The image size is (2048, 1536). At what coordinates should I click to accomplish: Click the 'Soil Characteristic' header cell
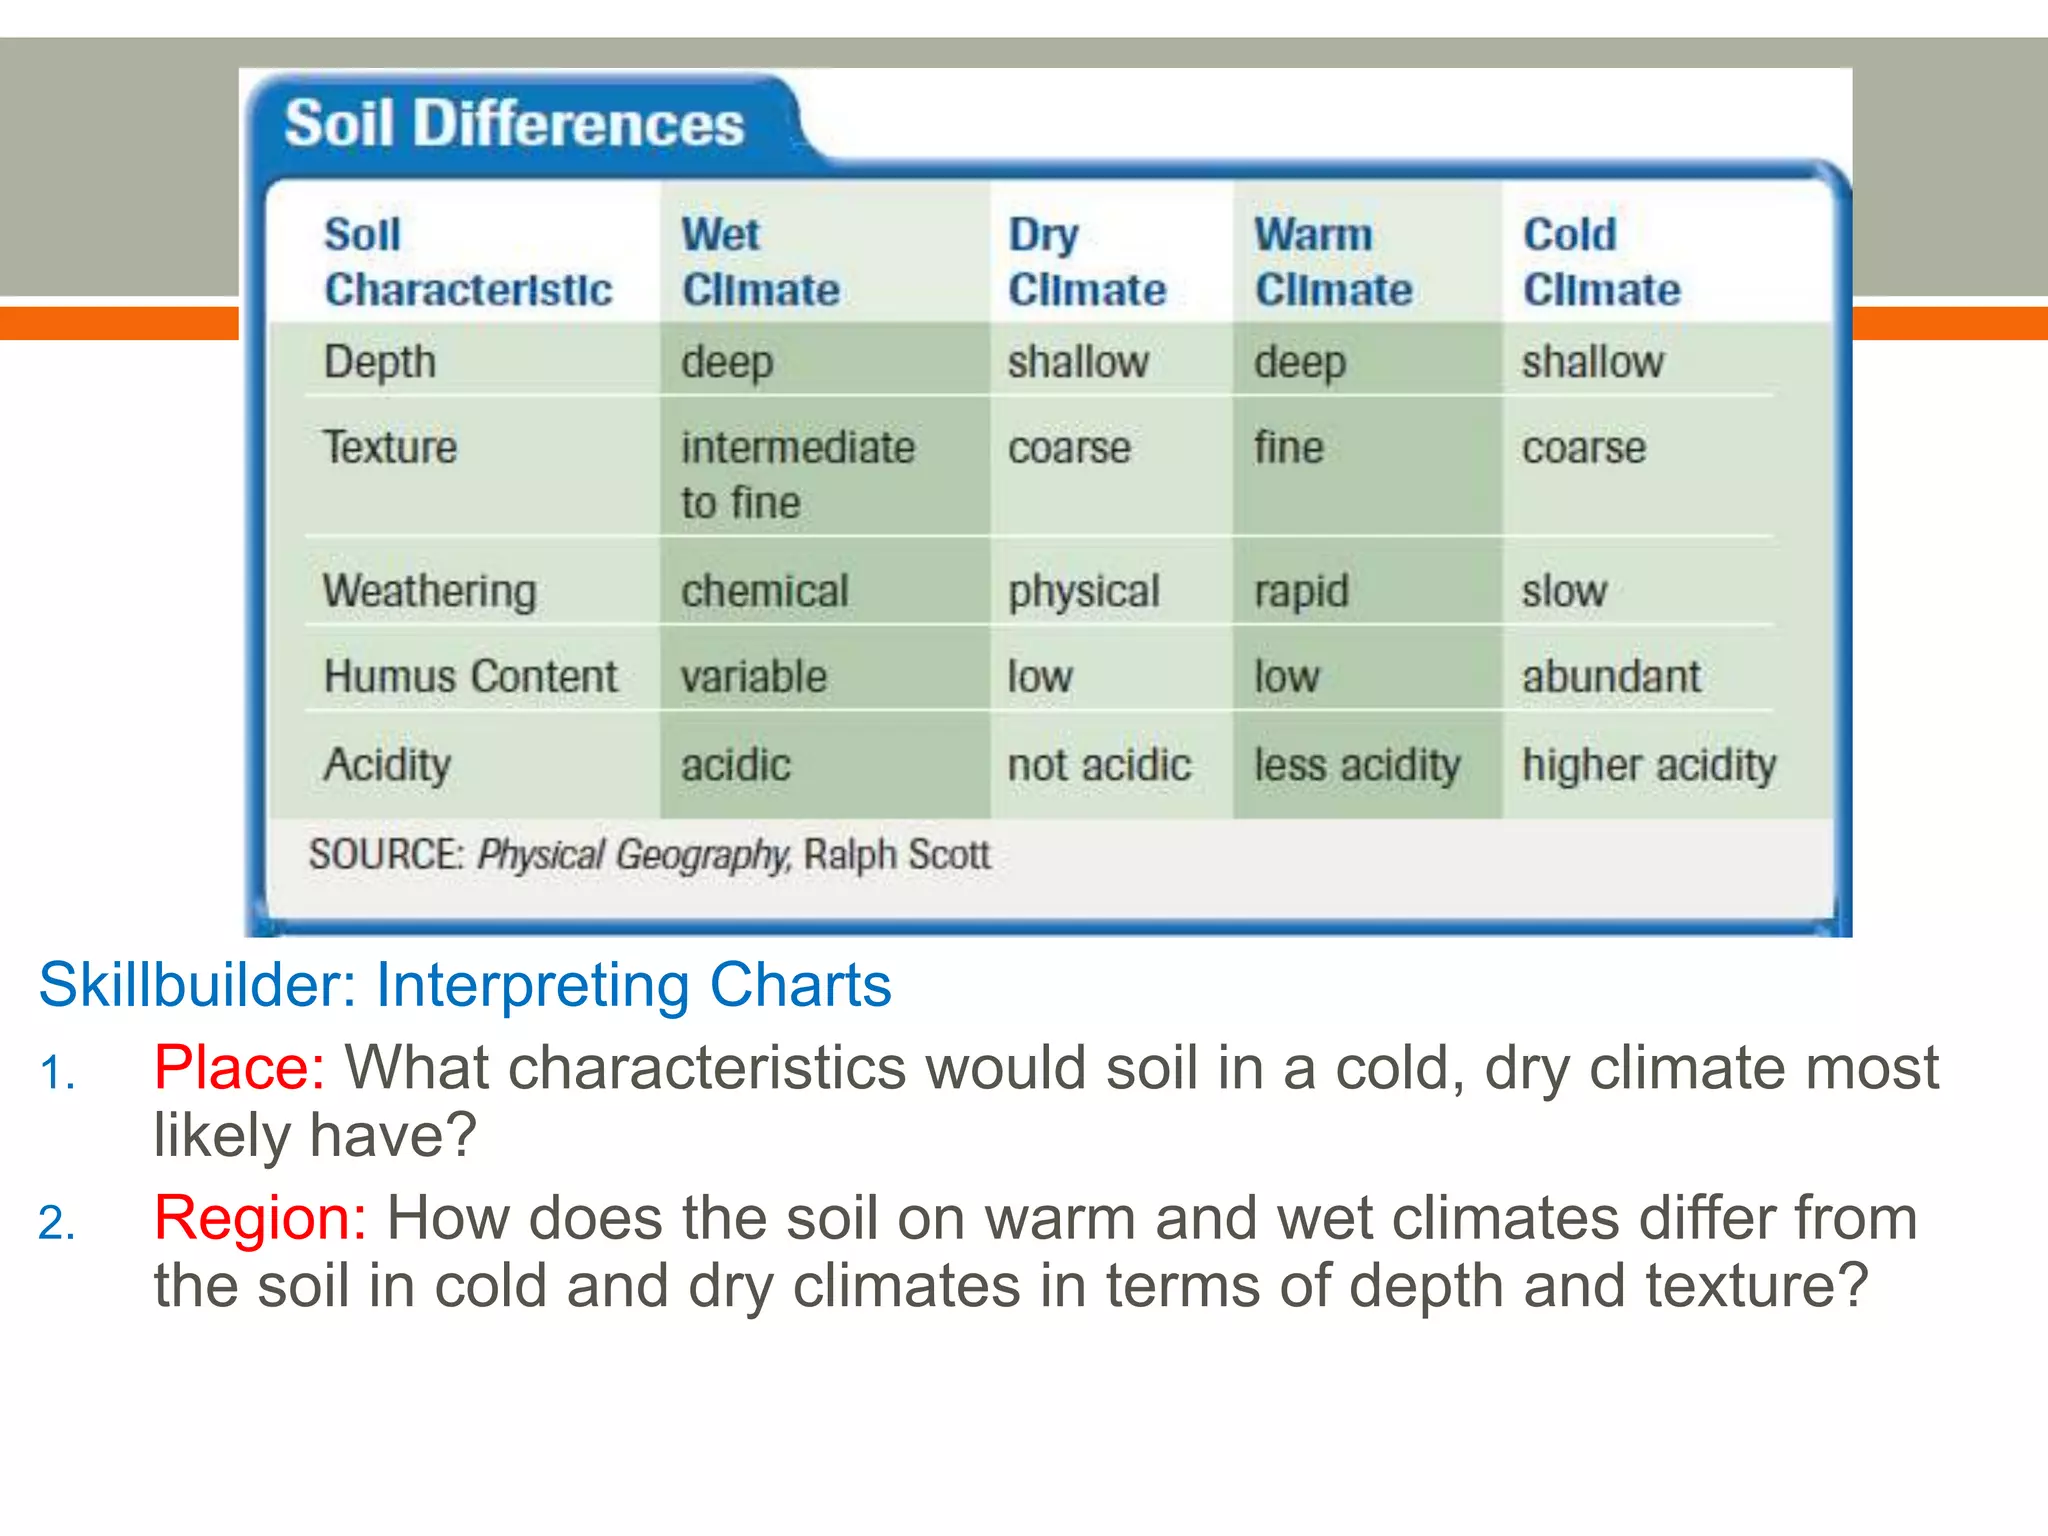click(468, 262)
